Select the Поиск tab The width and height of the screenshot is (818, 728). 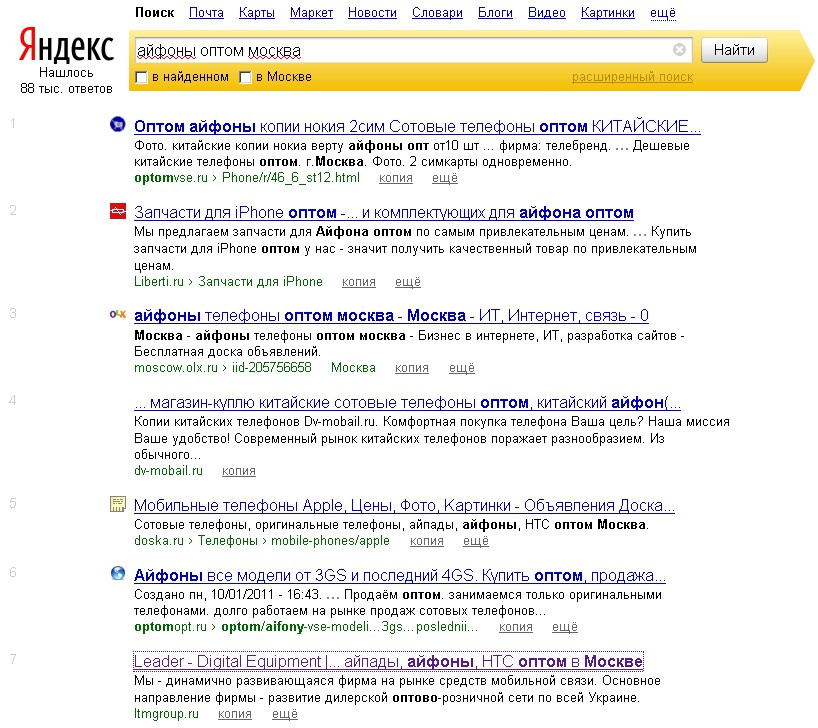[x=154, y=13]
